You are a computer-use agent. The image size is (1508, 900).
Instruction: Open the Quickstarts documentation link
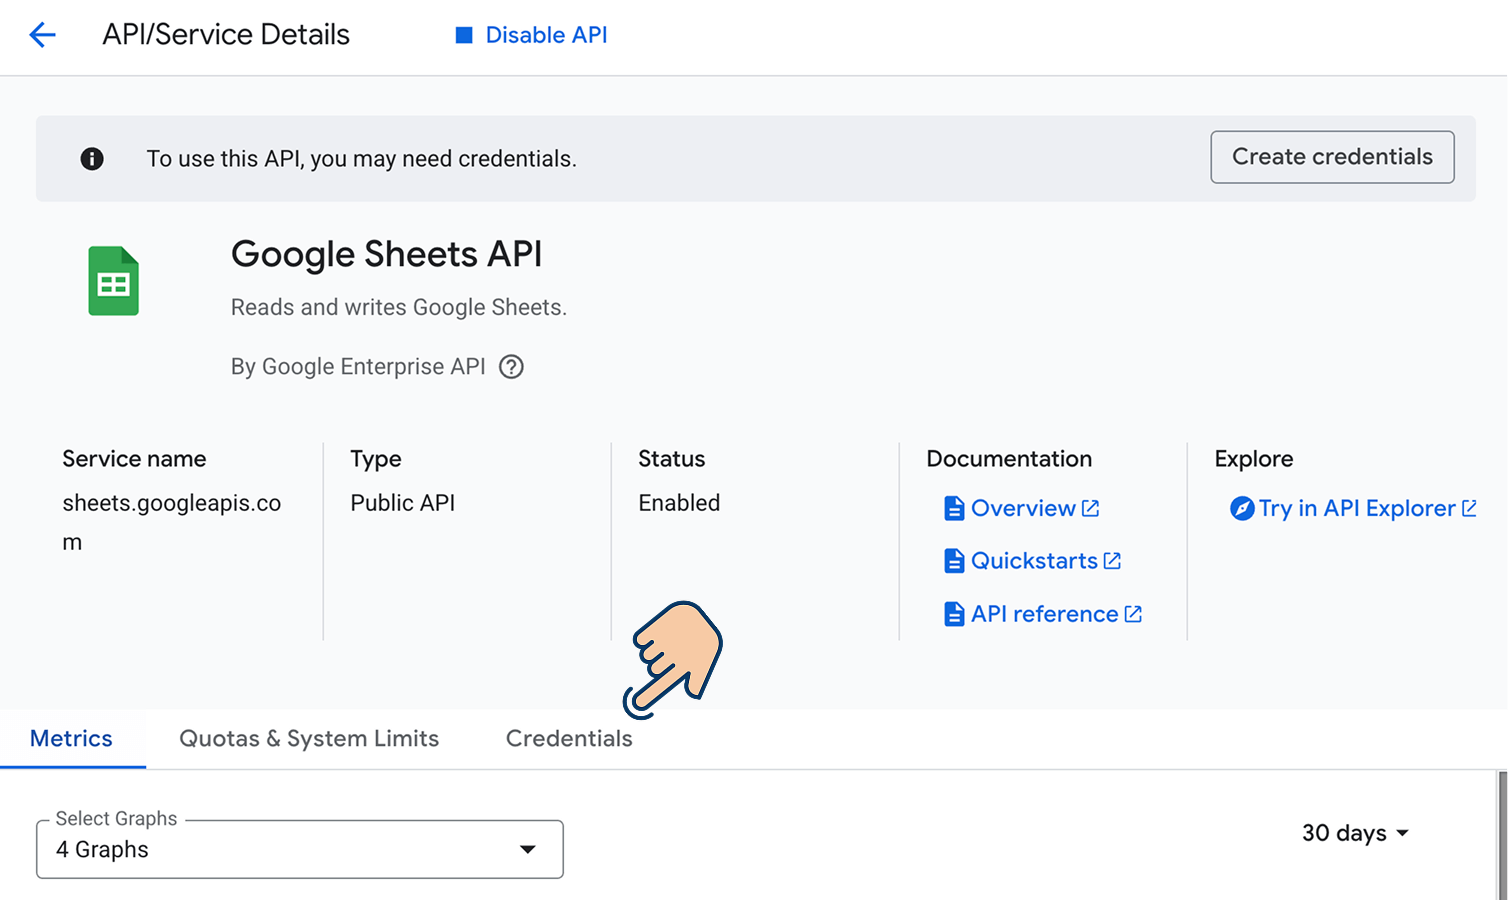[1033, 561]
